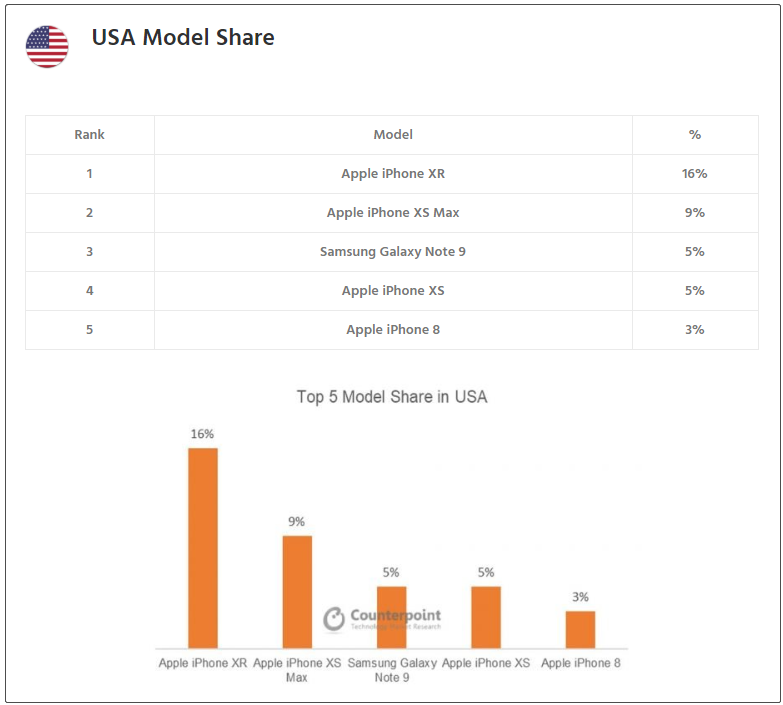Click the USA flag icon
Image resolution: width=783 pixels, height=705 pixels.
47,46
